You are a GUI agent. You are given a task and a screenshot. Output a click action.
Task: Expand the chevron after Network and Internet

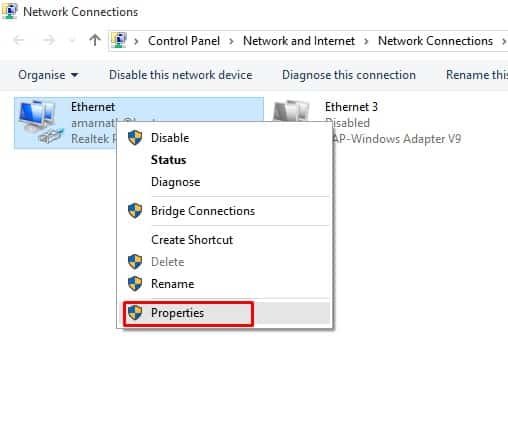tap(366, 41)
